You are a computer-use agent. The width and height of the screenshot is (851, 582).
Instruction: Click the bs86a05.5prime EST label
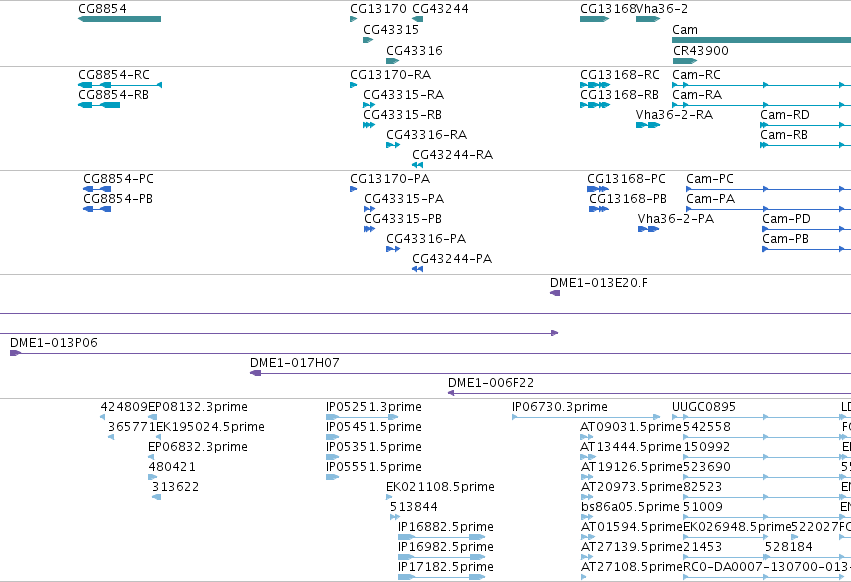pos(630,507)
